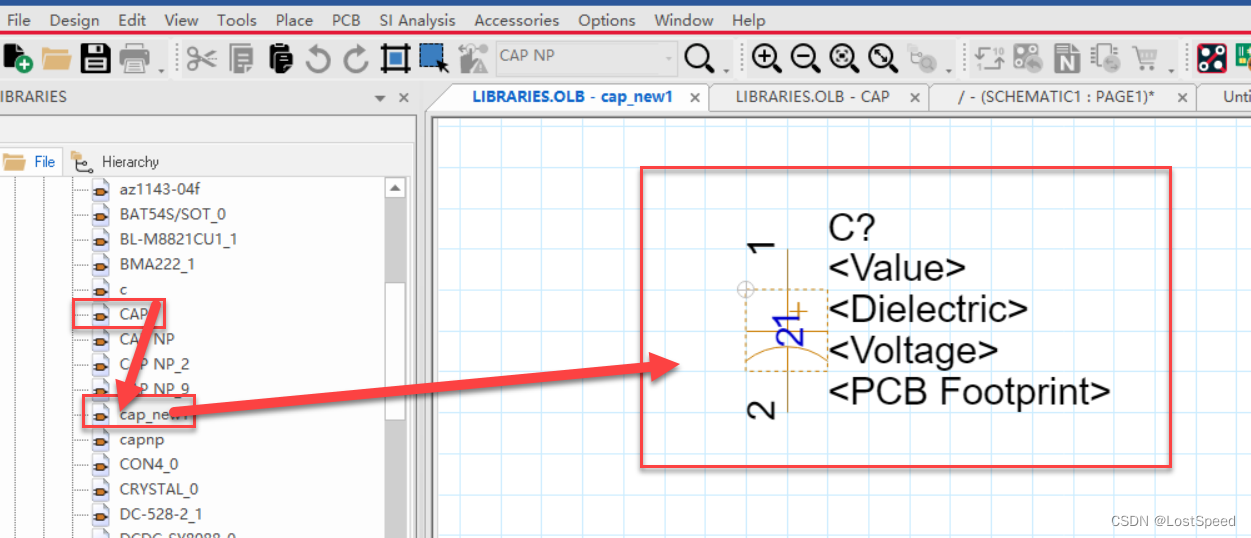1251x538 pixels.
Task: Open the search options dropdown arrow
Action: coord(727,69)
